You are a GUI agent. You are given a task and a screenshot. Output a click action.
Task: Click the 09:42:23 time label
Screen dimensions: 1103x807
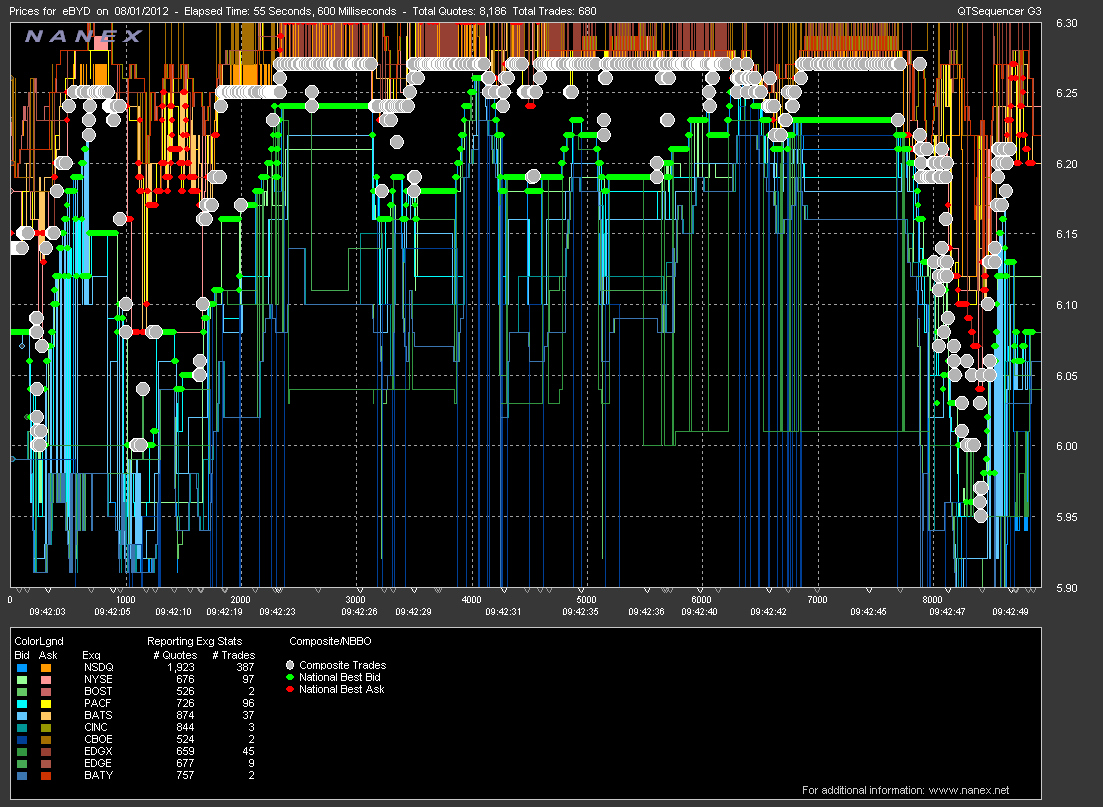[277, 611]
